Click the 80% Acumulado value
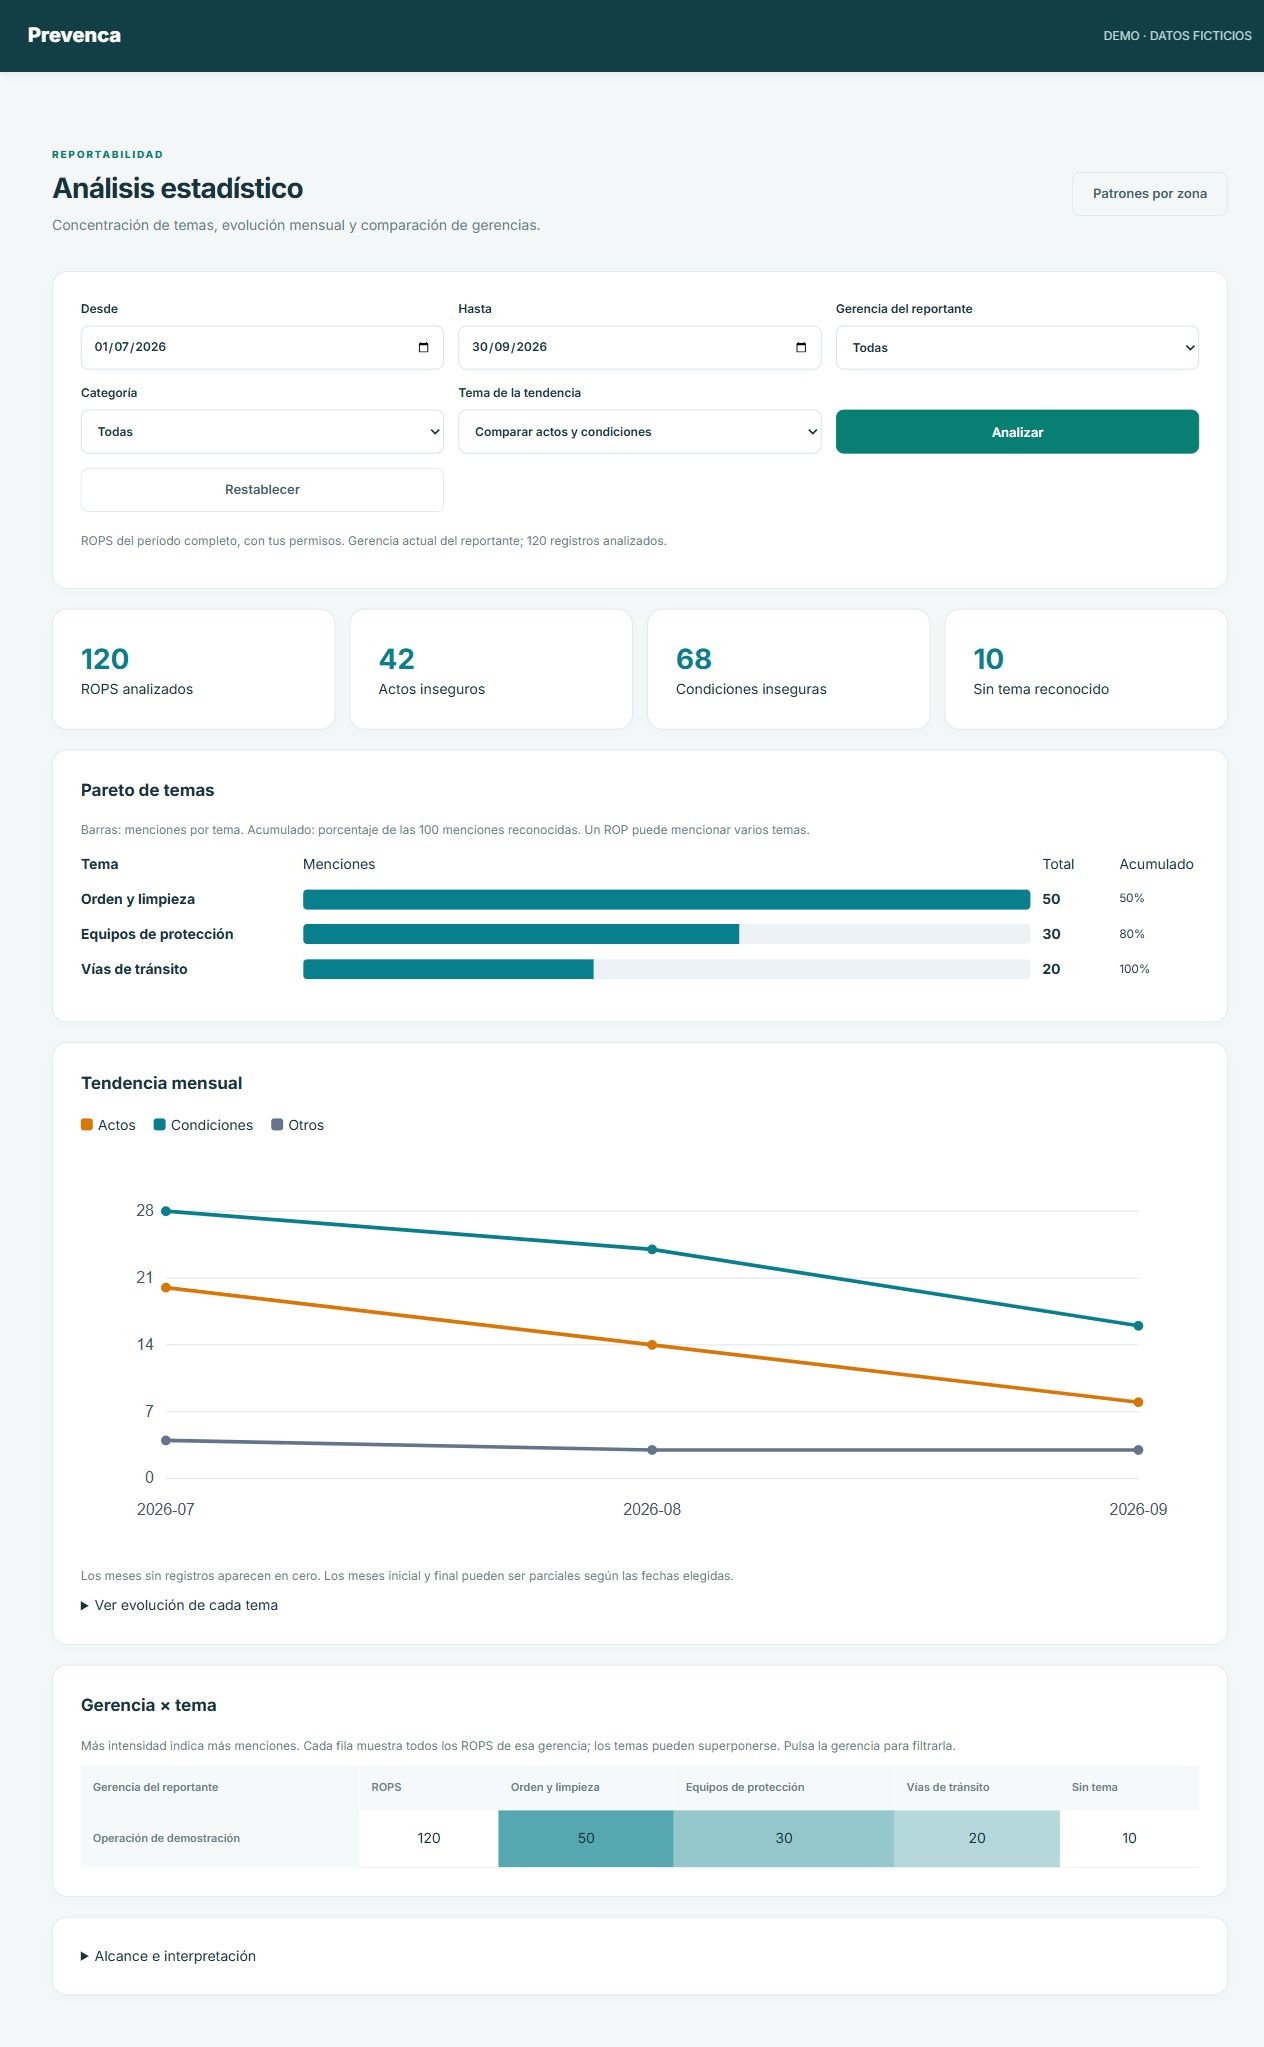1264x2047 pixels. pos(1132,934)
